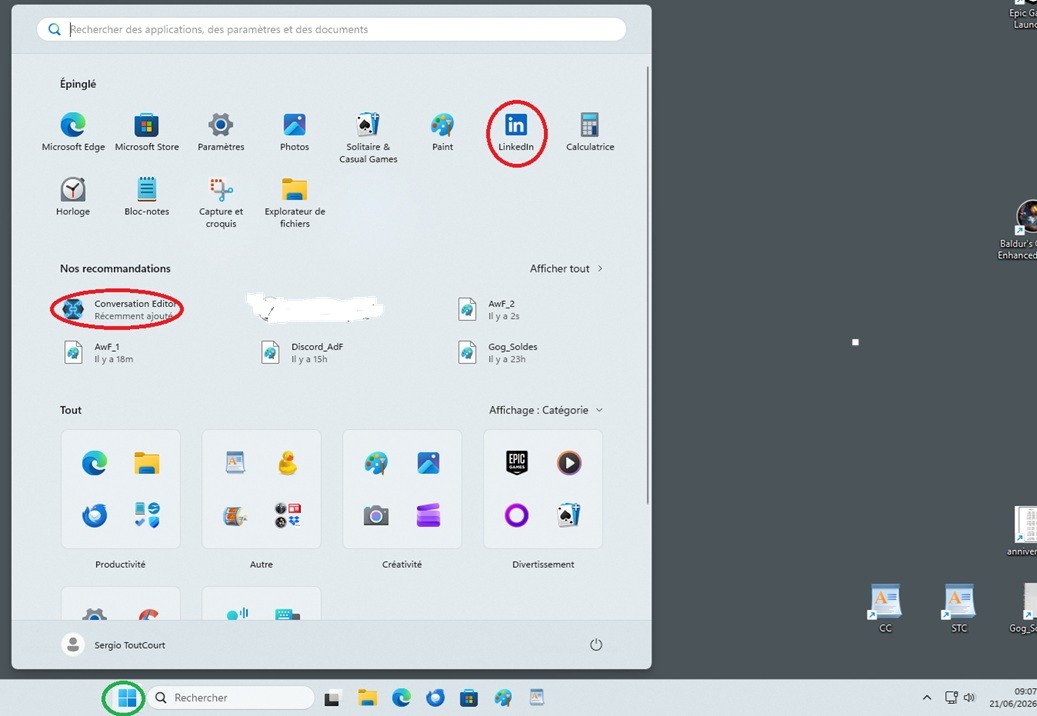Expand remaining apps cluster in Autre group
Image resolution: width=1037 pixels, height=716 pixels.
pos(288,515)
